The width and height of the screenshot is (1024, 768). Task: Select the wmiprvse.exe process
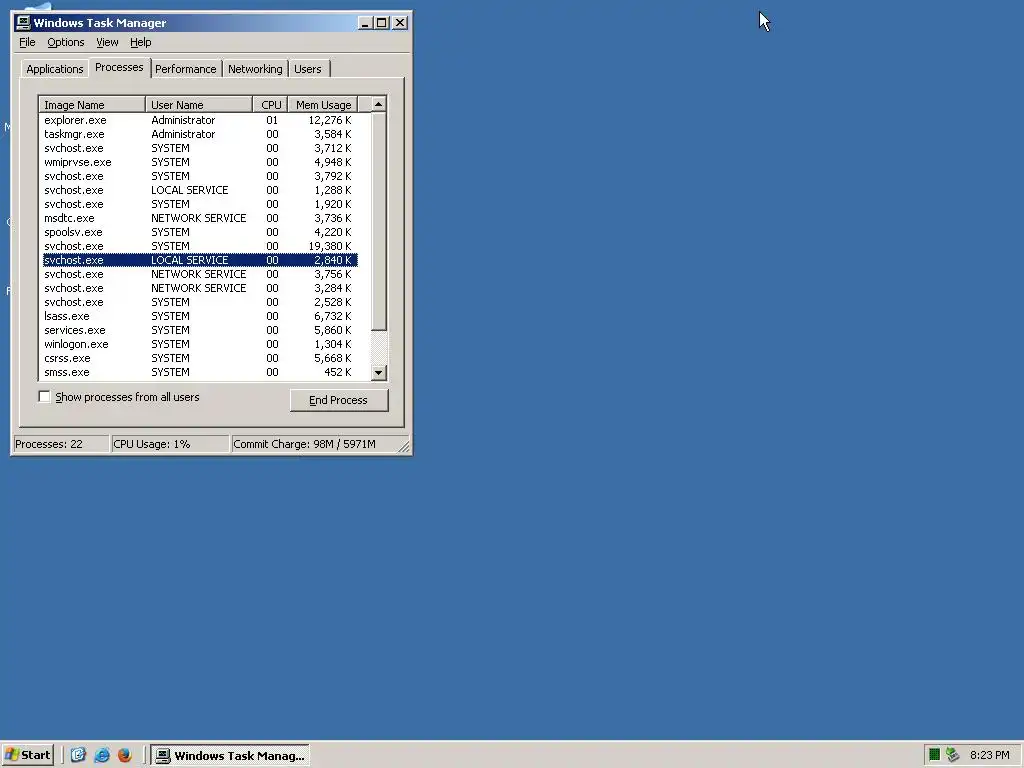[x=200, y=162]
